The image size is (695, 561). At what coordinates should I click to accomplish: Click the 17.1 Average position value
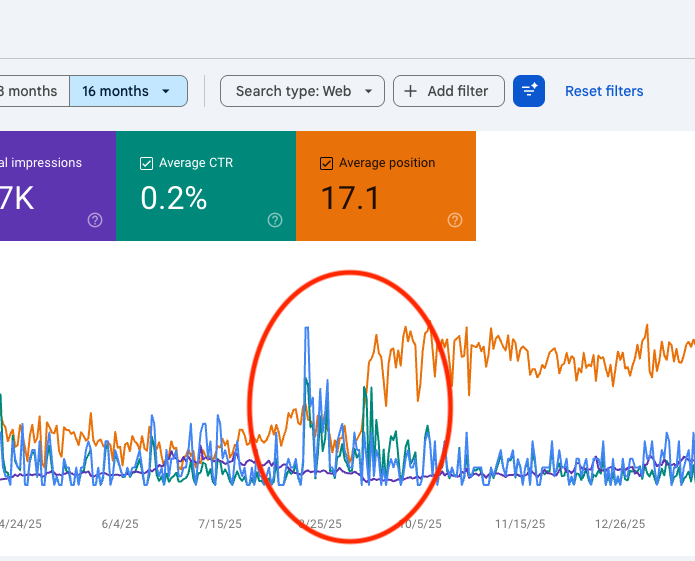pyautogui.click(x=350, y=198)
